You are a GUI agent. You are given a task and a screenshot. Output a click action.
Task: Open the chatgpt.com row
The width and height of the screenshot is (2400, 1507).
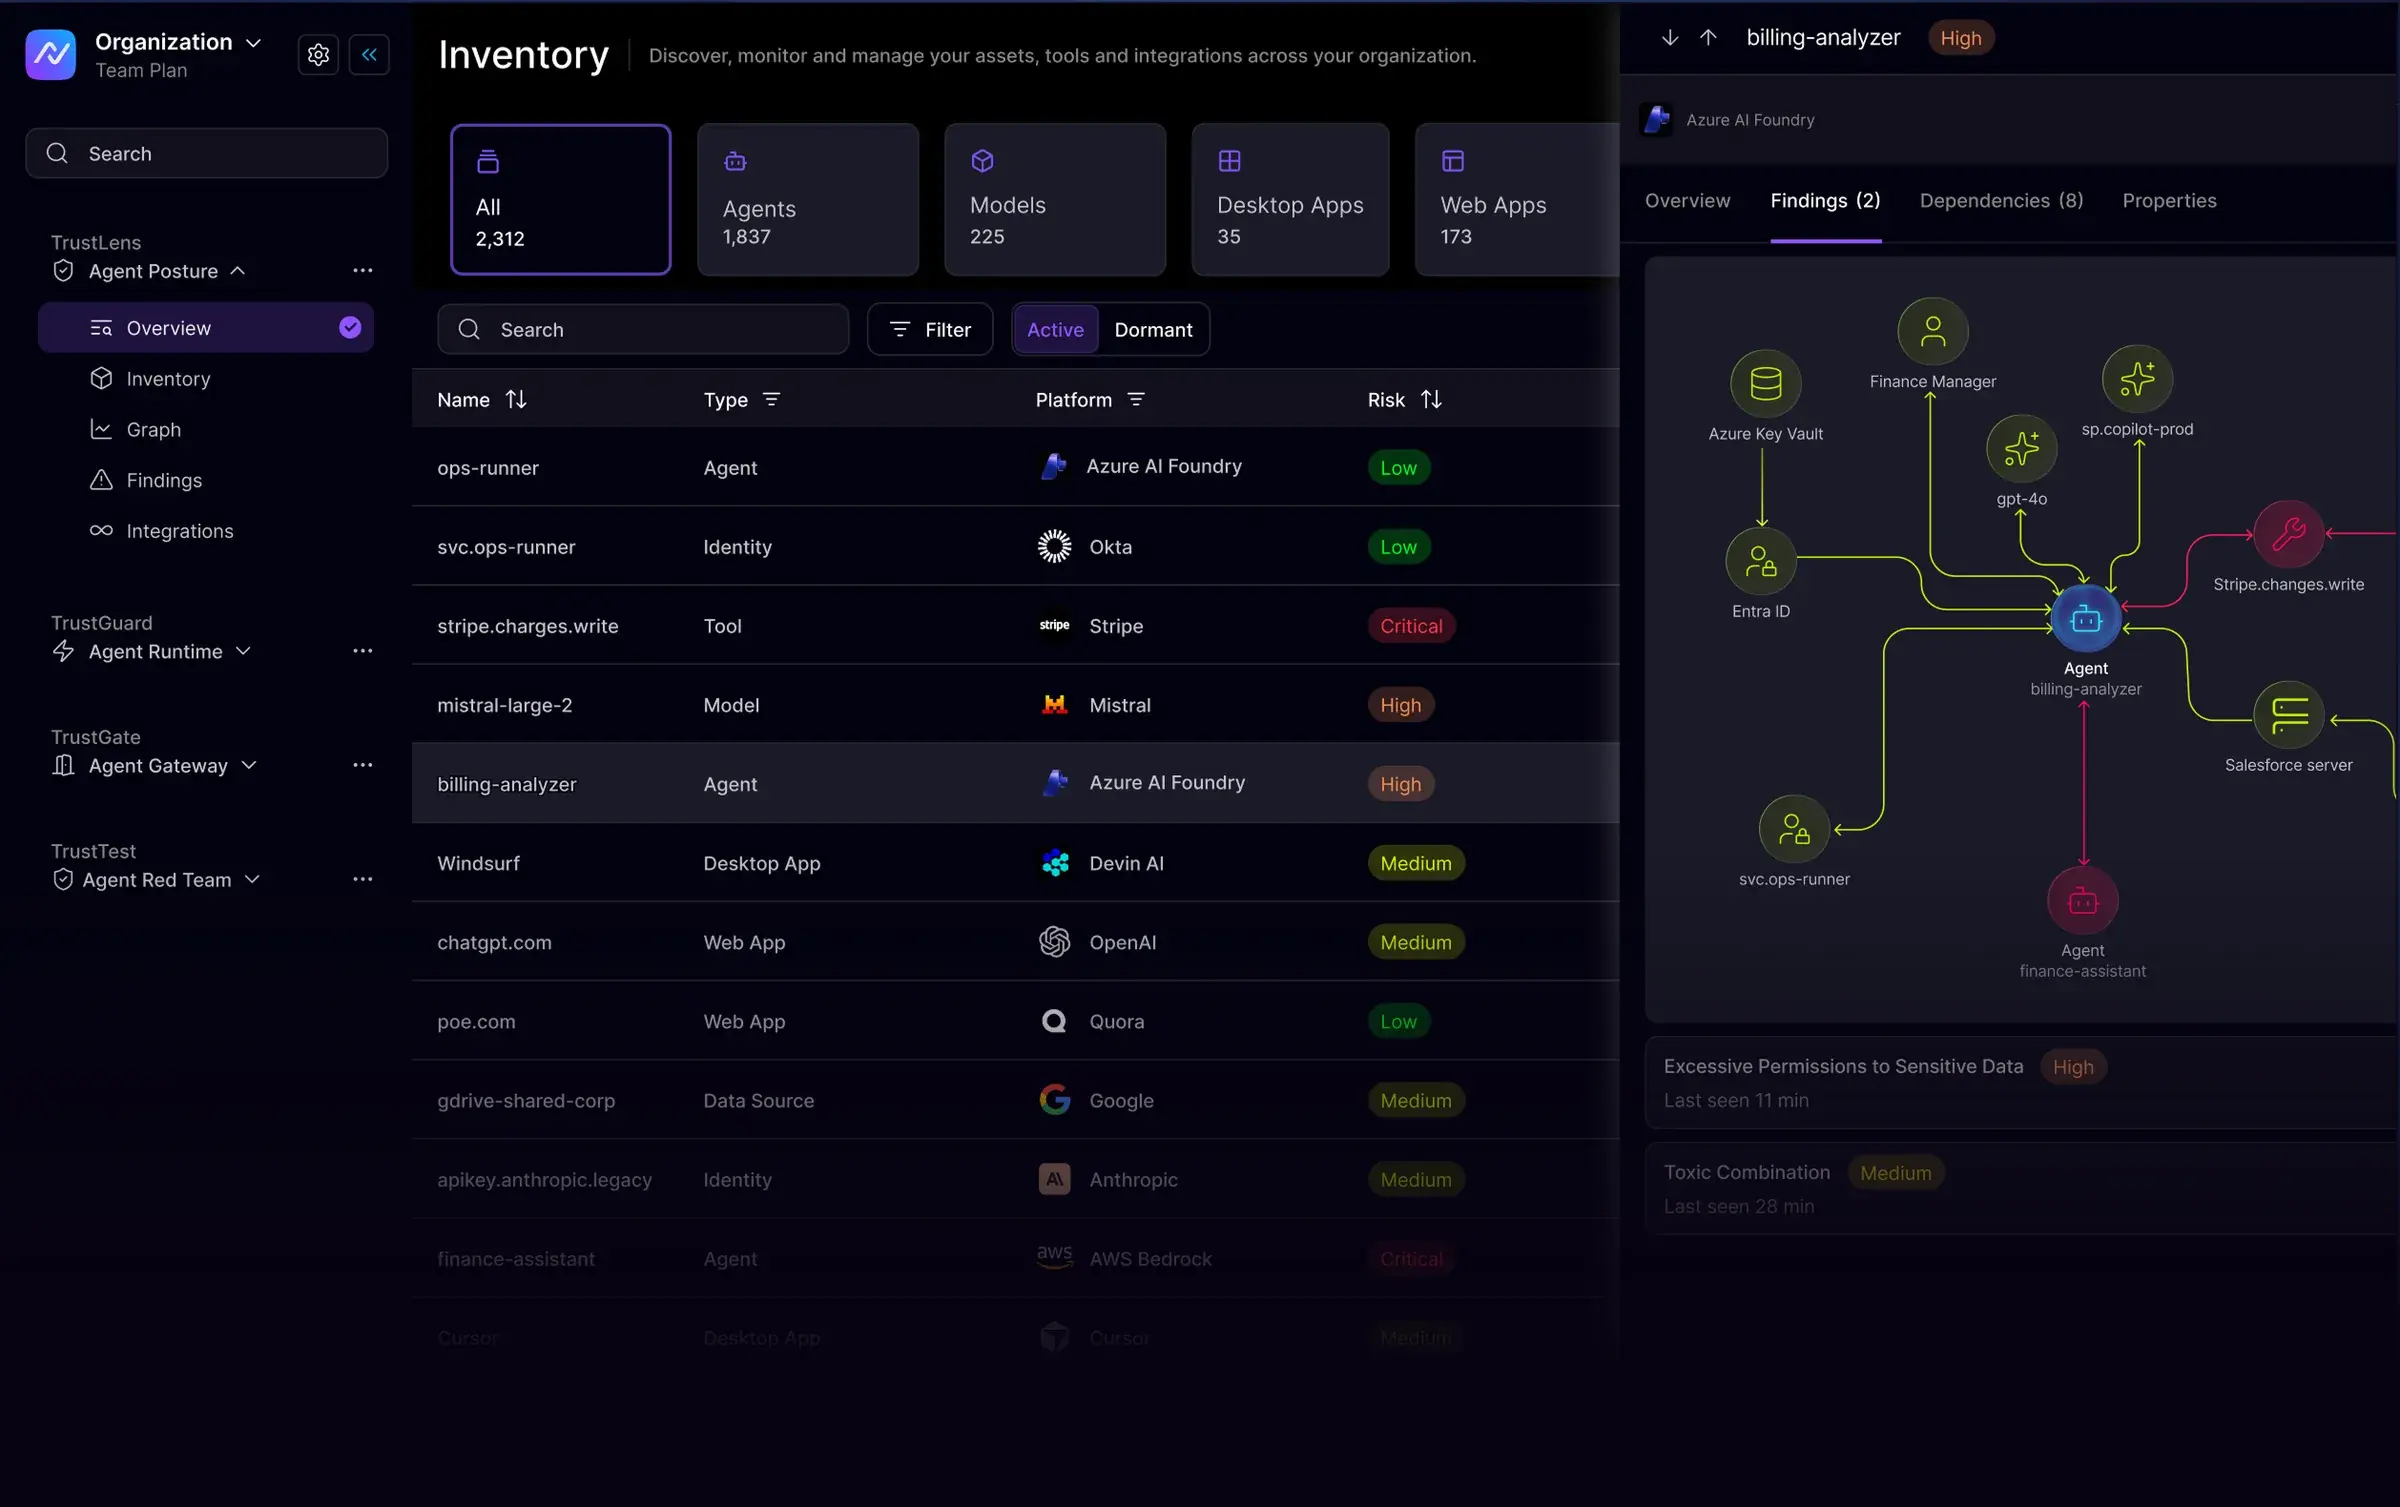tap(1015, 941)
